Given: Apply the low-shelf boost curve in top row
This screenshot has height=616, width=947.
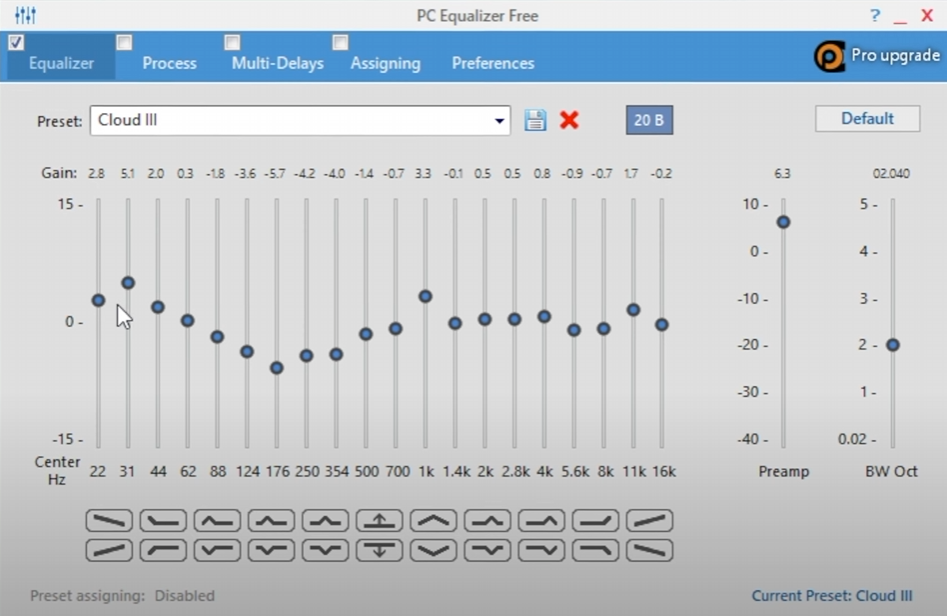Looking at the screenshot, I should [163, 521].
